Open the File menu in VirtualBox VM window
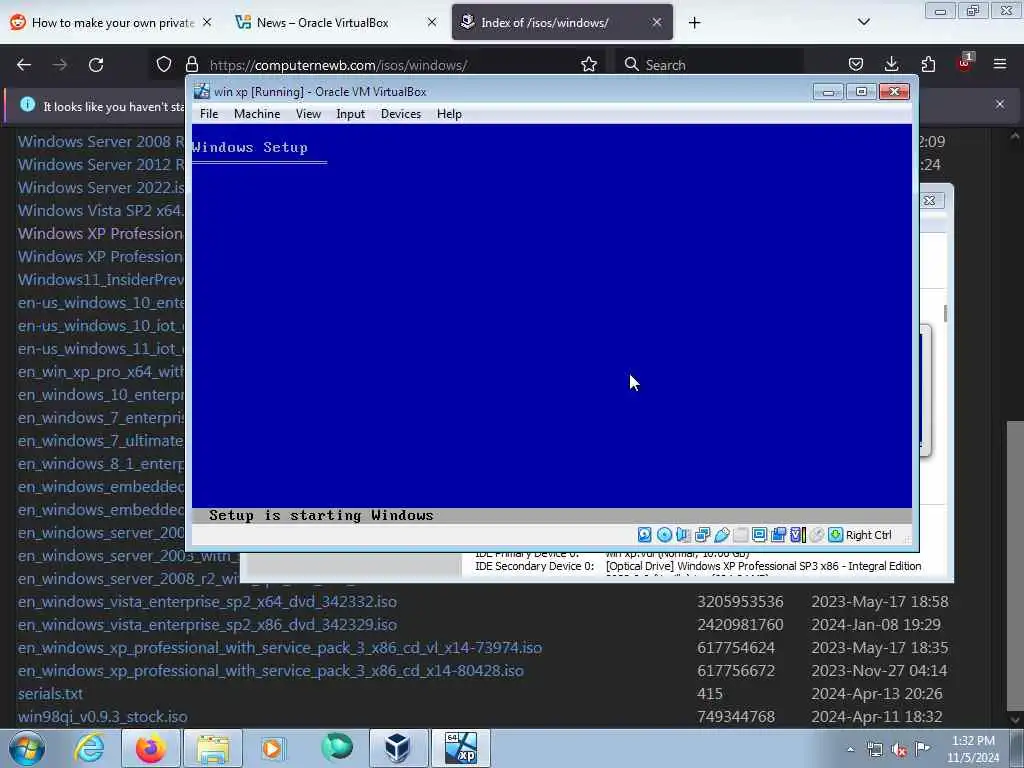1024x768 pixels. 209,114
